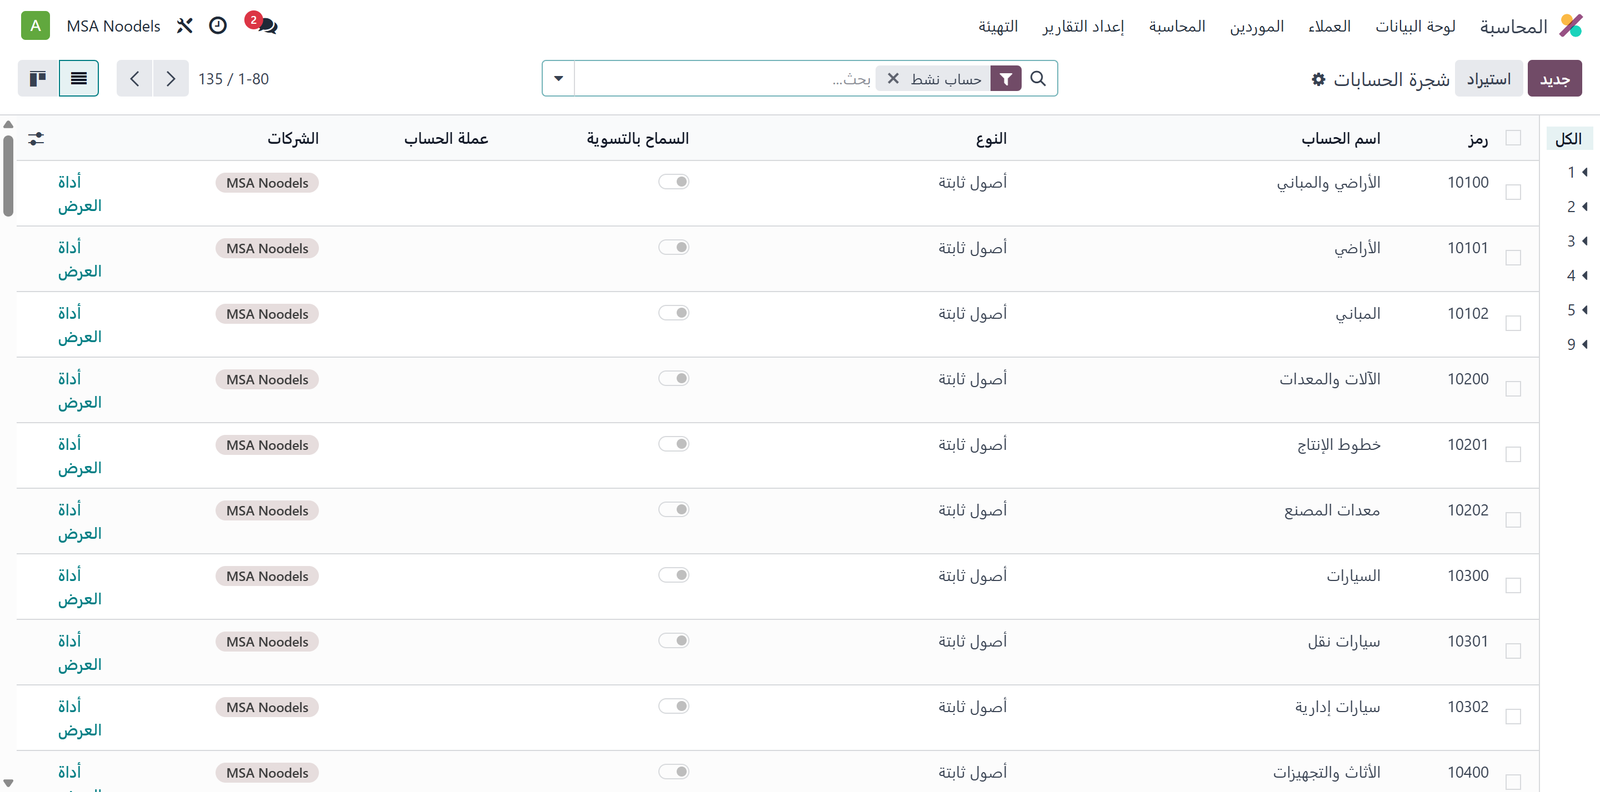Toggle reconciliation for السيارات account
The width and height of the screenshot is (1600, 792).
[674, 575]
